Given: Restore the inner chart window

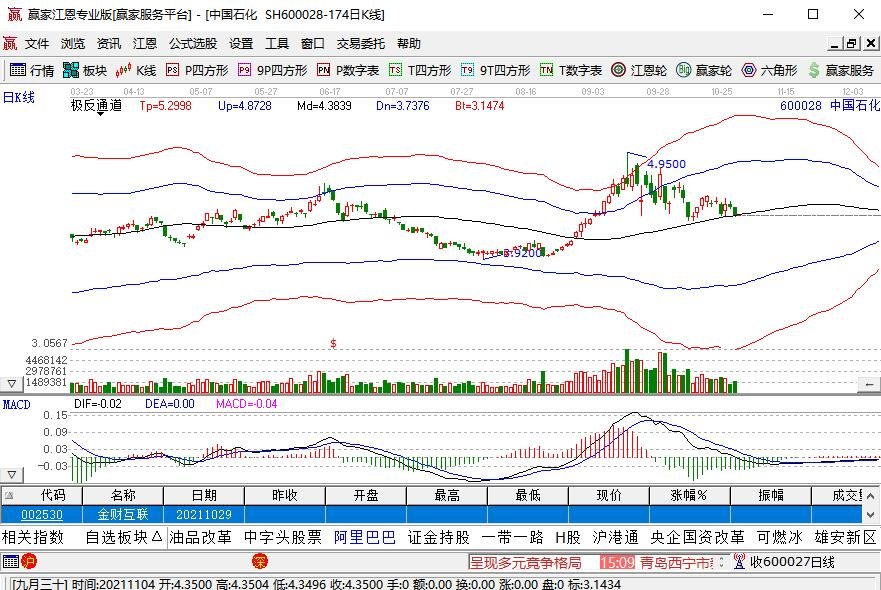Looking at the screenshot, I should [x=852, y=43].
